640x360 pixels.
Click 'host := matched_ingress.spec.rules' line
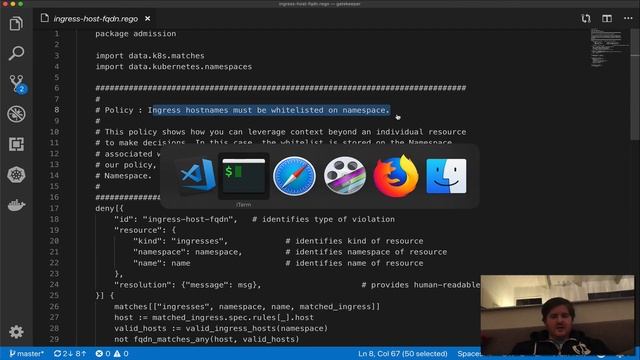click(x=214, y=318)
